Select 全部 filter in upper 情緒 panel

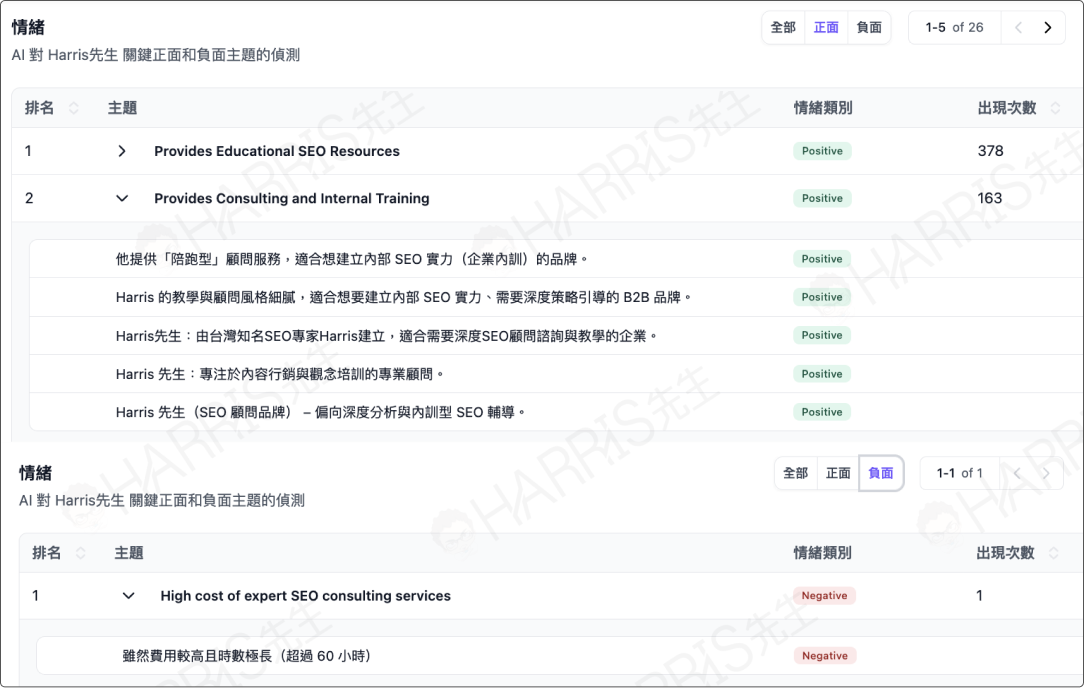pyautogui.click(x=783, y=28)
